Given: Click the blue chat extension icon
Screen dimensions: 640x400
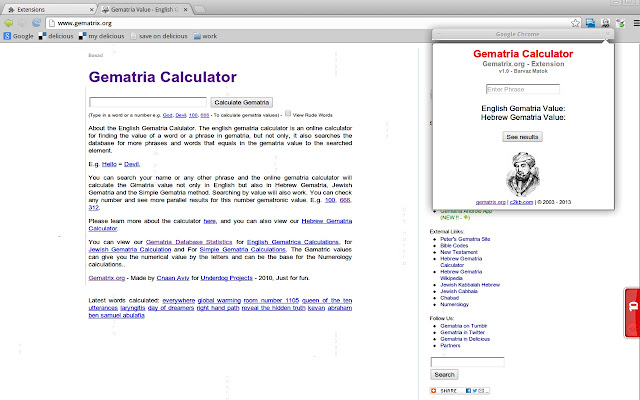Looking at the screenshot, I should click(x=590, y=23).
